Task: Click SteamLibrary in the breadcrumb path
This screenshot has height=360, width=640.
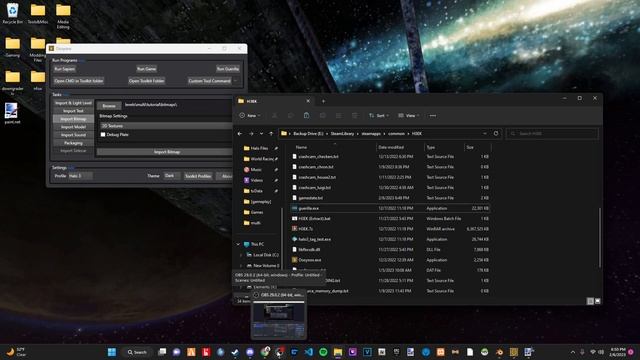Action: click(342, 133)
